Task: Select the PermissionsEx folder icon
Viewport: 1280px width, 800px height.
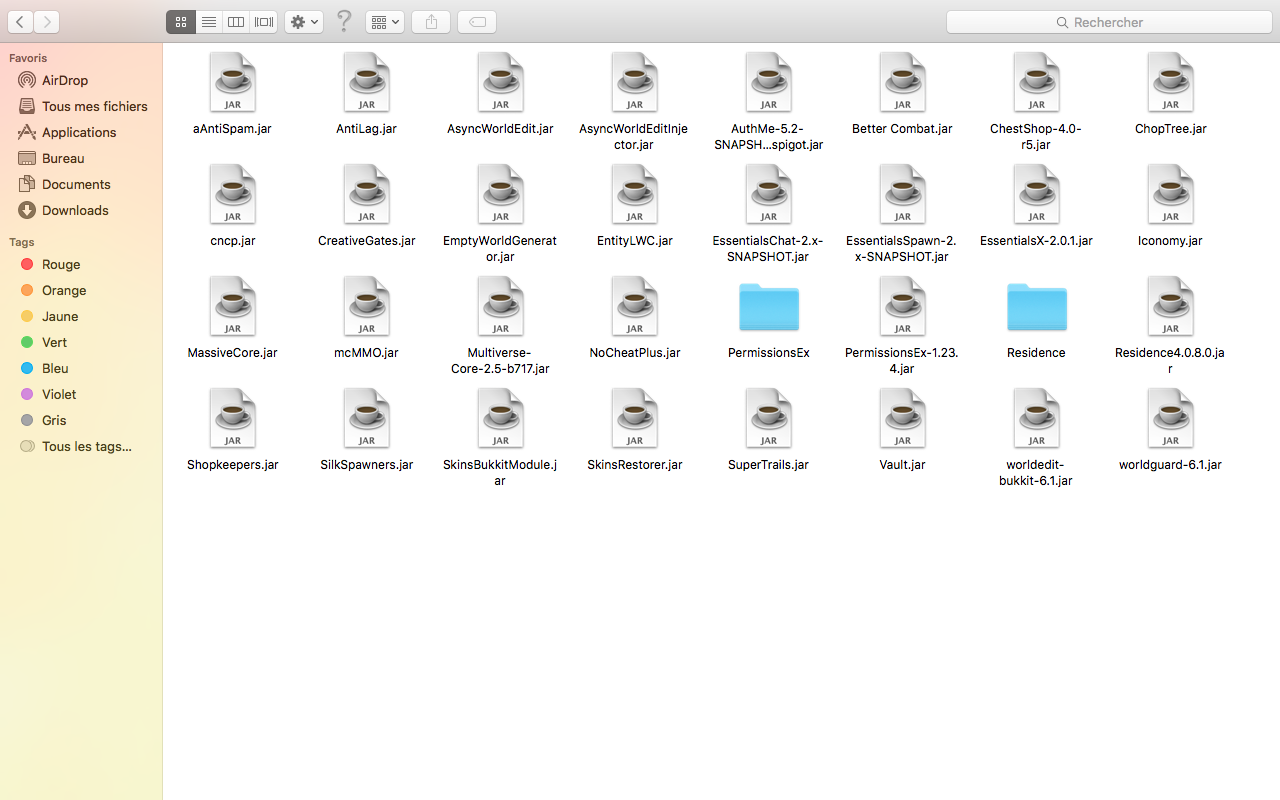Action: pos(769,307)
